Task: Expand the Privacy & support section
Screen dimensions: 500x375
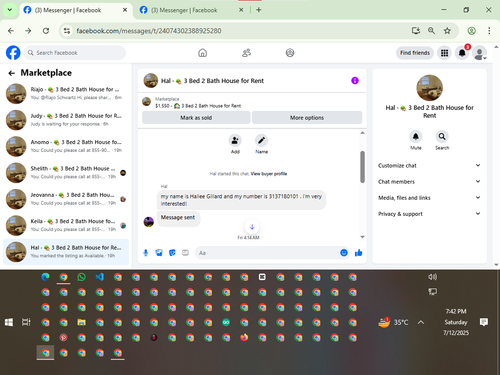Action: click(429, 214)
